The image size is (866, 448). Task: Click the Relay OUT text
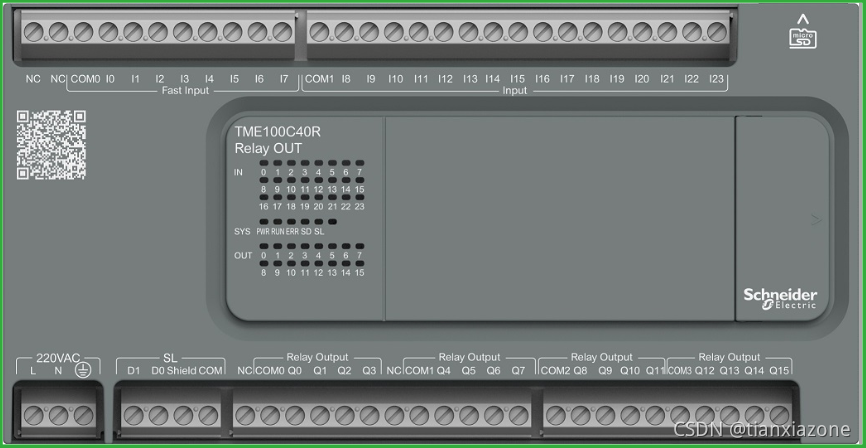(268, 149)
